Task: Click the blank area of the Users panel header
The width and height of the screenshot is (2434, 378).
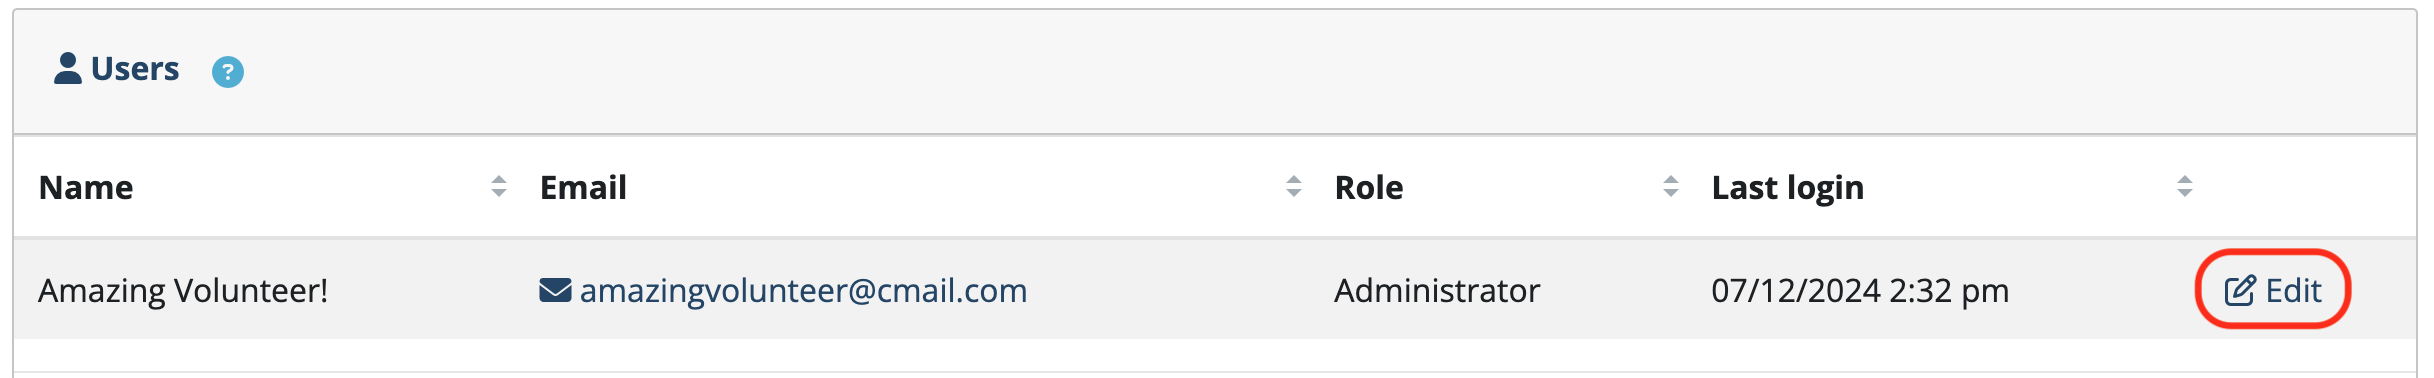Action: [1300, 72]
